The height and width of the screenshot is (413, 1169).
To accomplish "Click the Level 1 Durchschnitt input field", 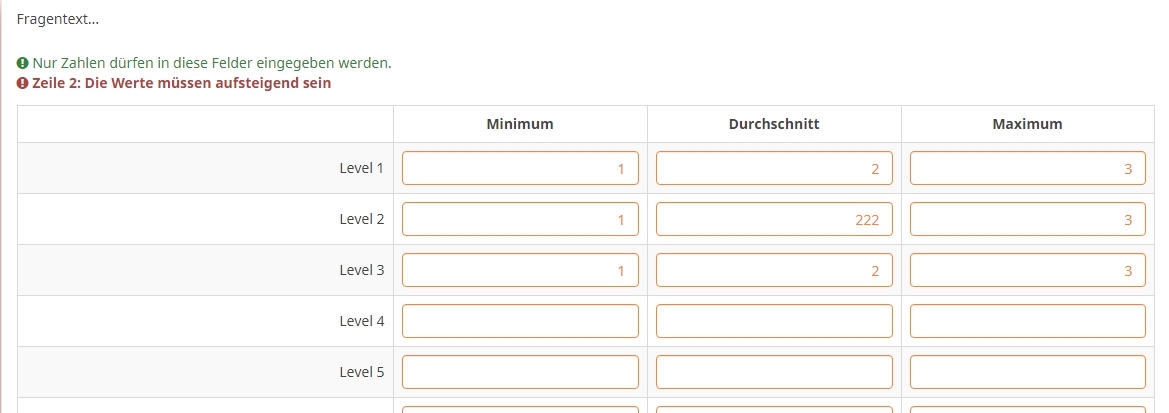I will (x=774, y=169).
